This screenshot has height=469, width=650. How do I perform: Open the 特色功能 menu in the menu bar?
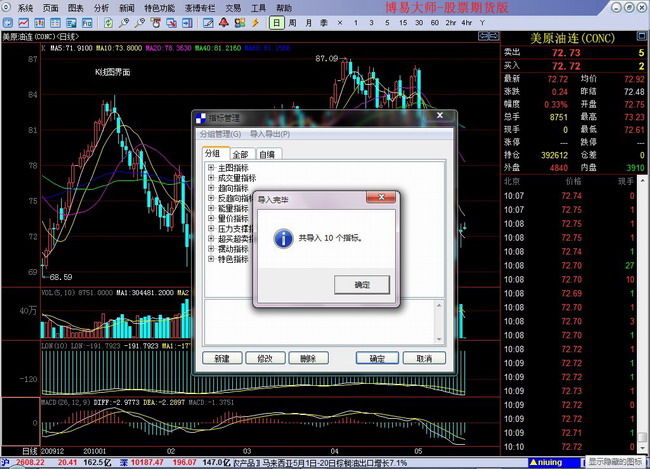(159, 7)
